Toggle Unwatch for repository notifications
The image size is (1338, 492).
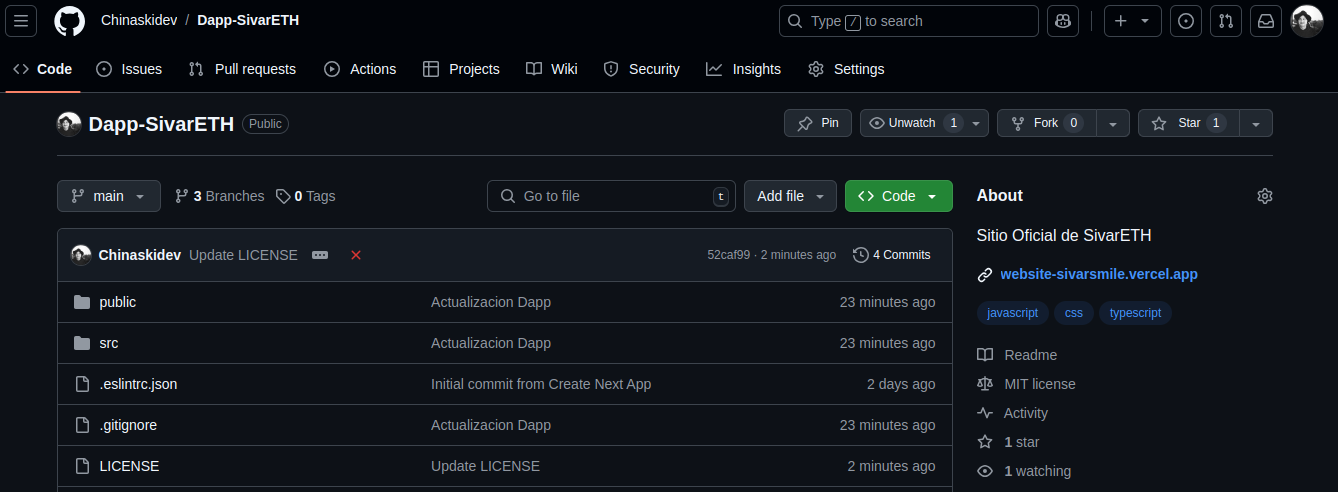click(902, 123)
